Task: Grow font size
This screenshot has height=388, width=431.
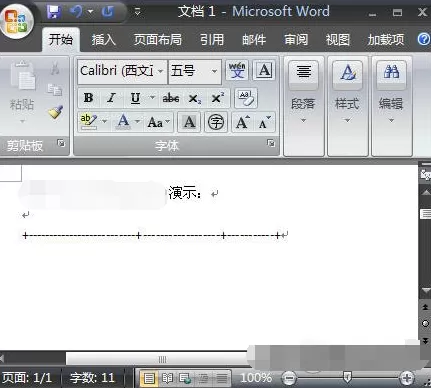Action: point(242,122)
